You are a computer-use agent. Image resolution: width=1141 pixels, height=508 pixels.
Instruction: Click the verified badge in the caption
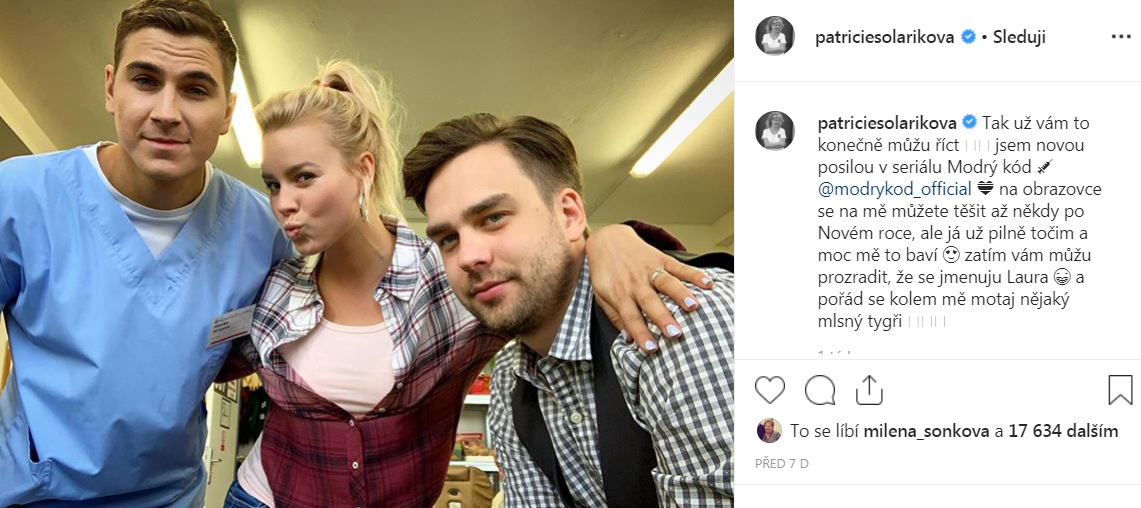click(x=969, y=122)
